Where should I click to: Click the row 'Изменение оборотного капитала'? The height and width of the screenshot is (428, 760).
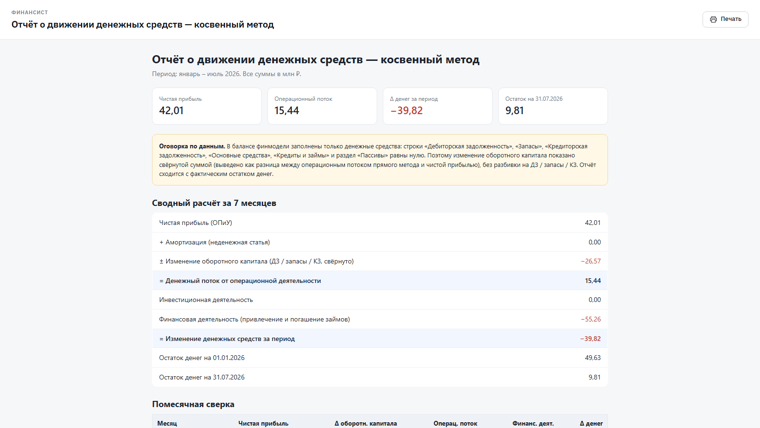point(380,261)
